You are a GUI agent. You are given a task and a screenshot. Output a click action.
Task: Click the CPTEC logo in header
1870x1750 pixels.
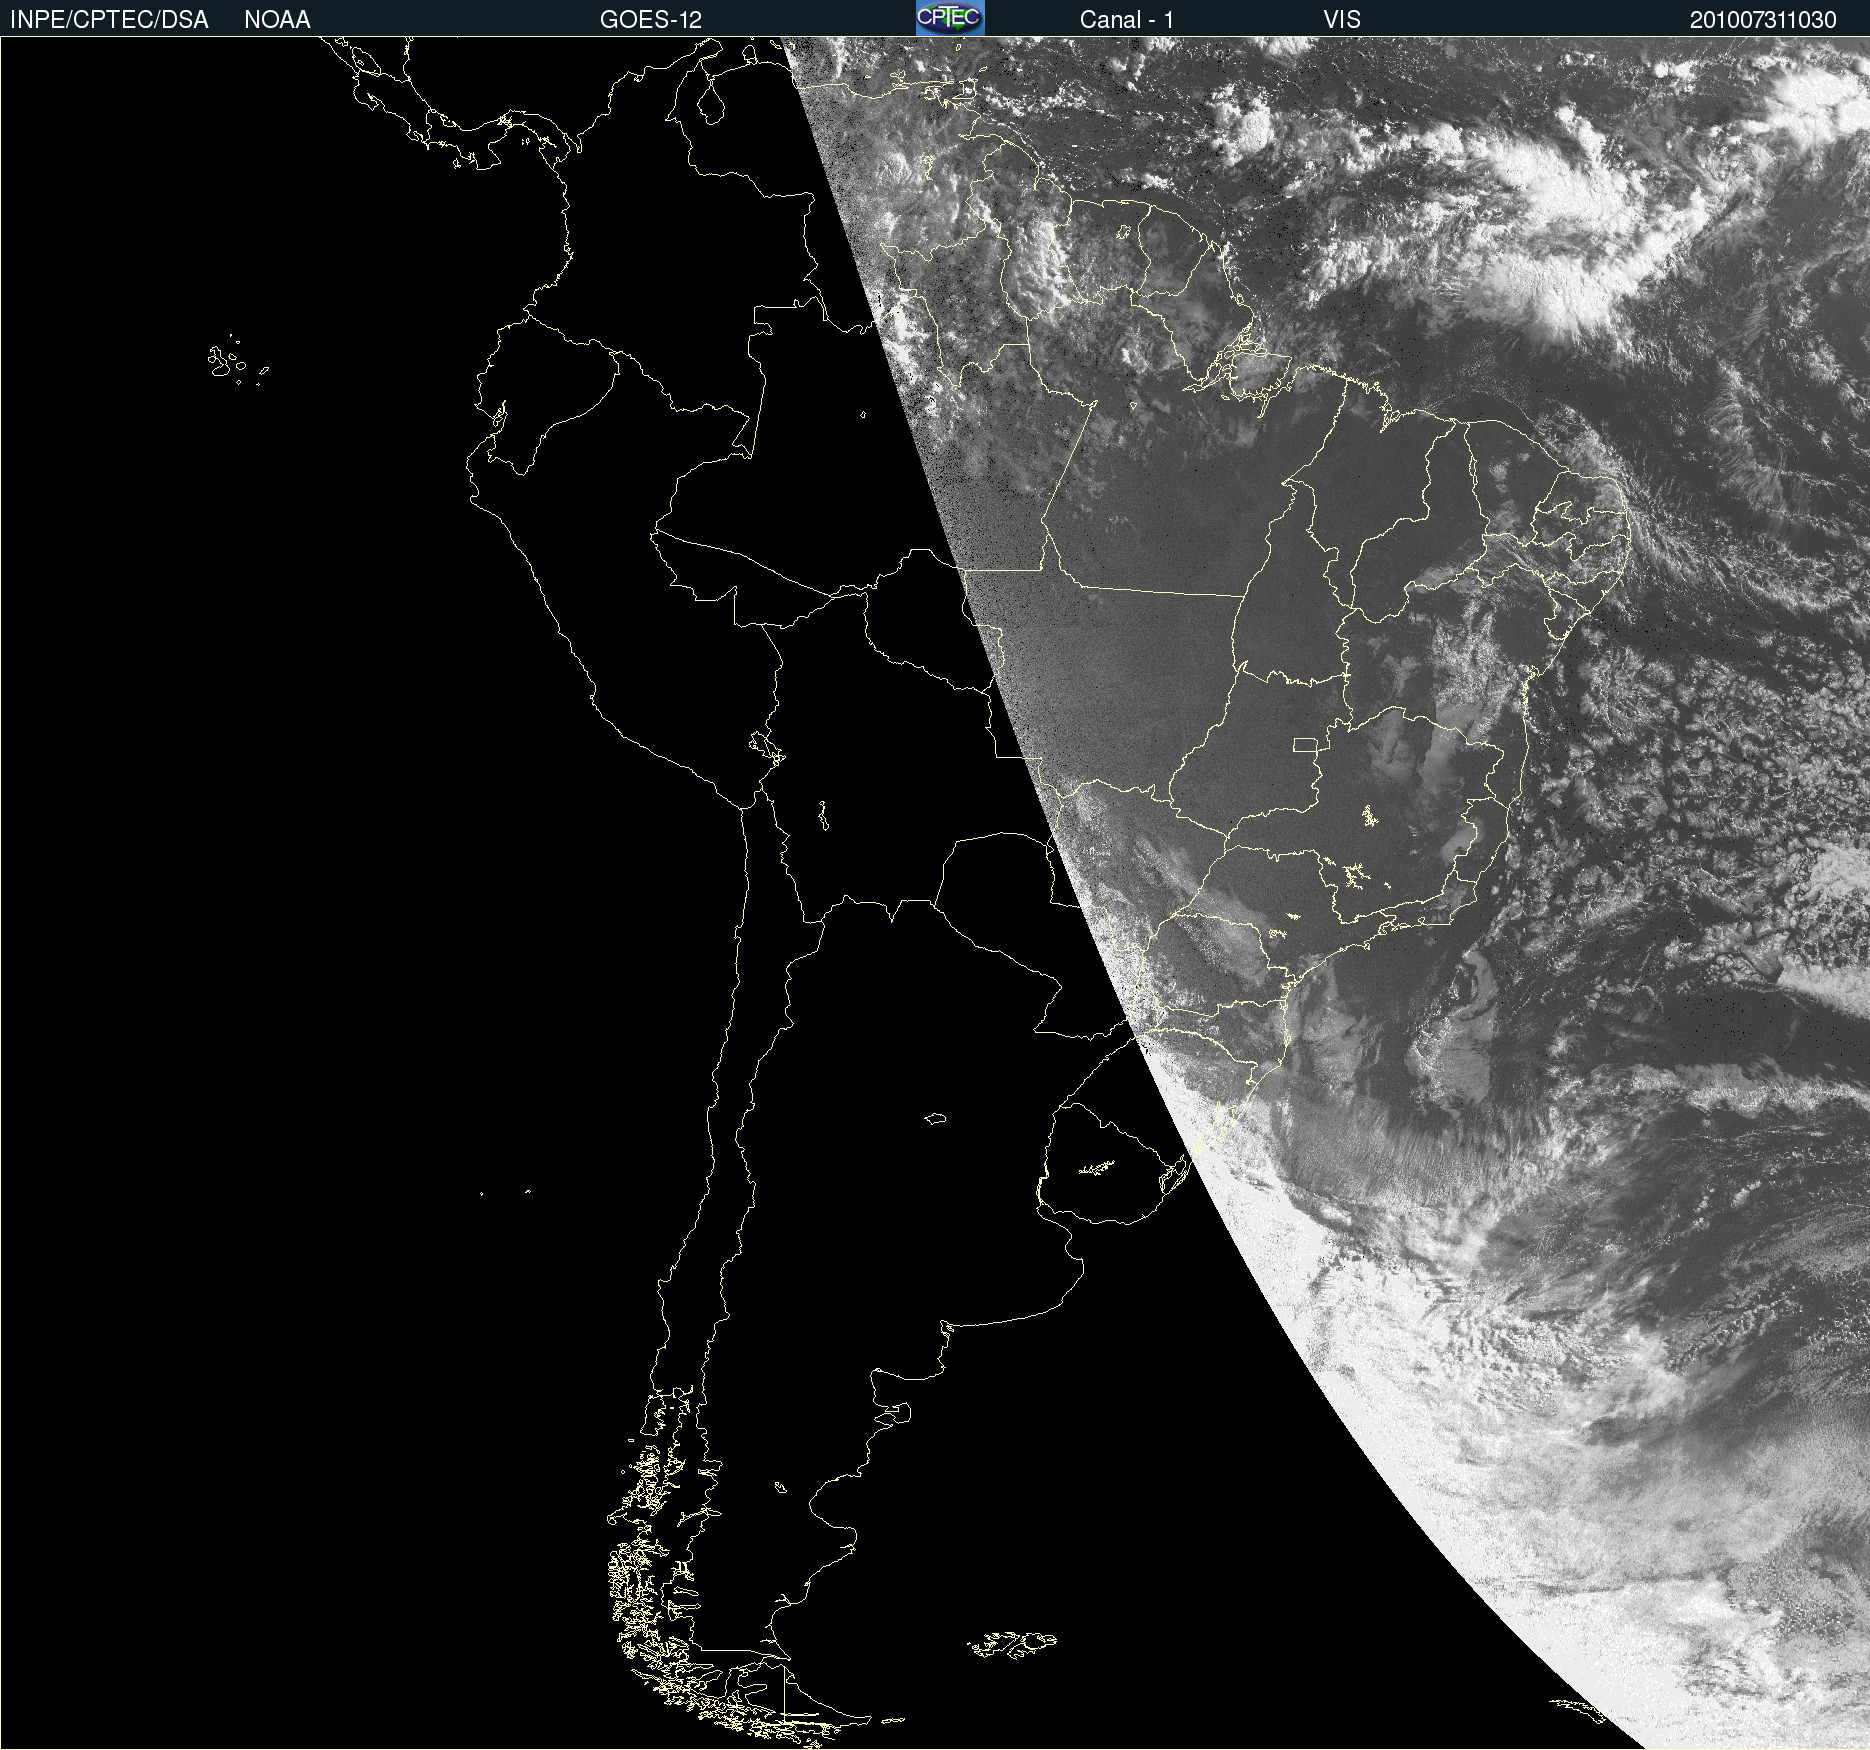[950, 18]
